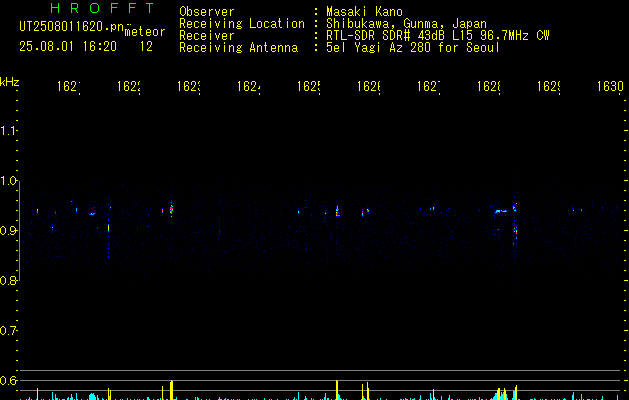Click the 0.6 frequency axis label
This screenshot has height=400, width=629.
(x=8, y=380)
